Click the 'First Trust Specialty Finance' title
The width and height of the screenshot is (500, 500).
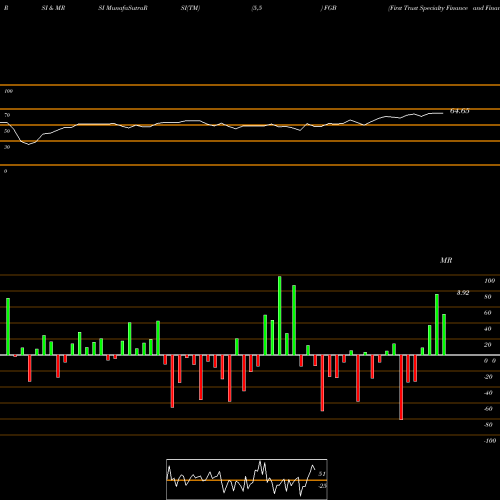click(x=428, y=8)
